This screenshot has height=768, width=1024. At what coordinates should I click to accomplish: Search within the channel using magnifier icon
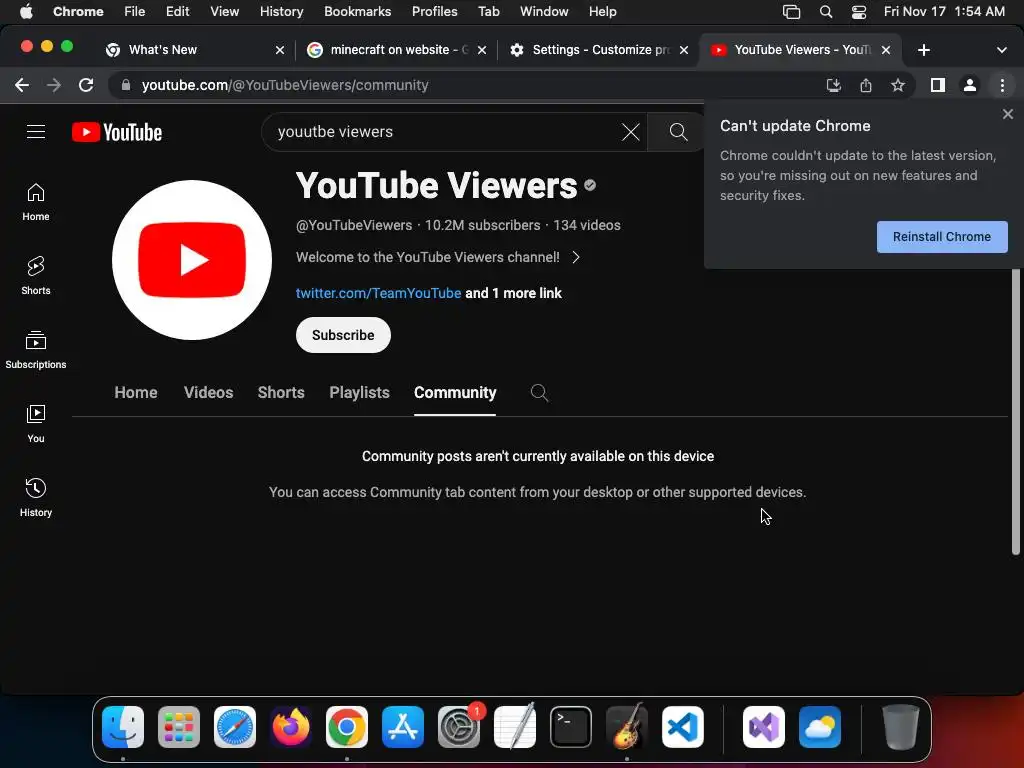click(539, 392)
